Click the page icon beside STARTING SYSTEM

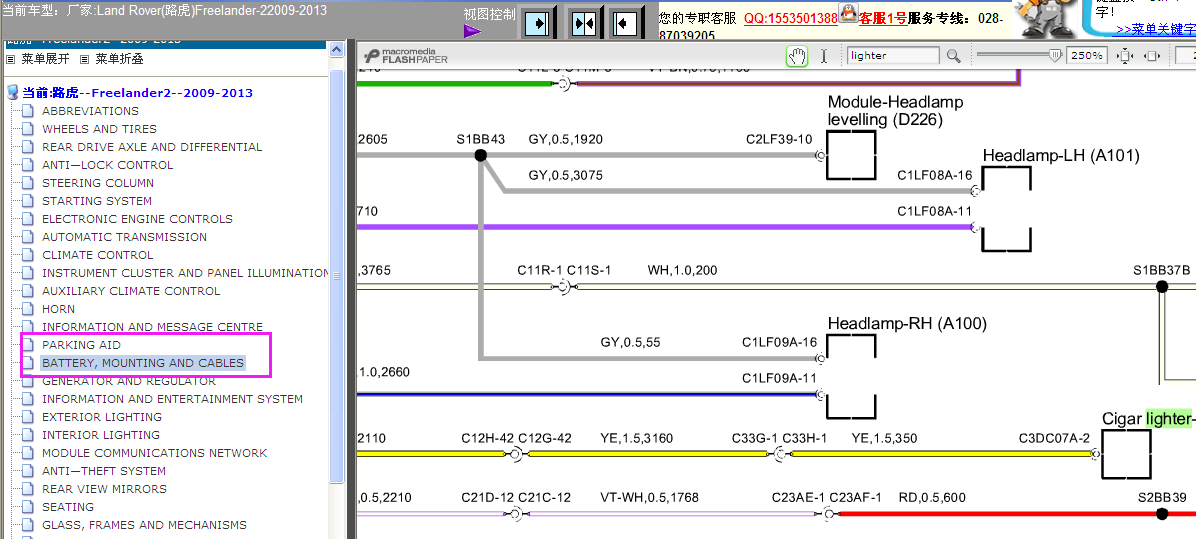pyautogui.click(x=27, y=201)
